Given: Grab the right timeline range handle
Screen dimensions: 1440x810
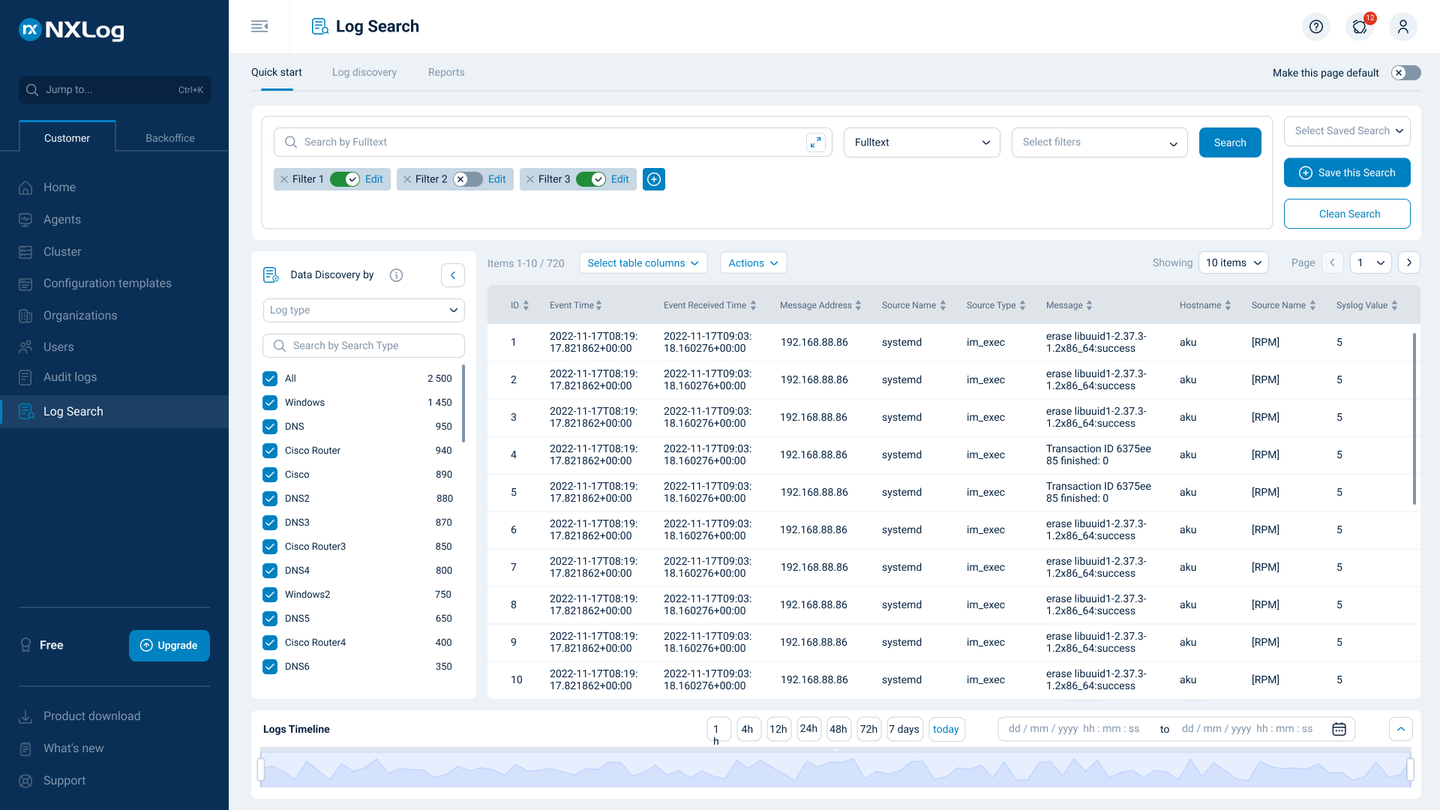Looking at the screenshot, I should point(1410,769).
